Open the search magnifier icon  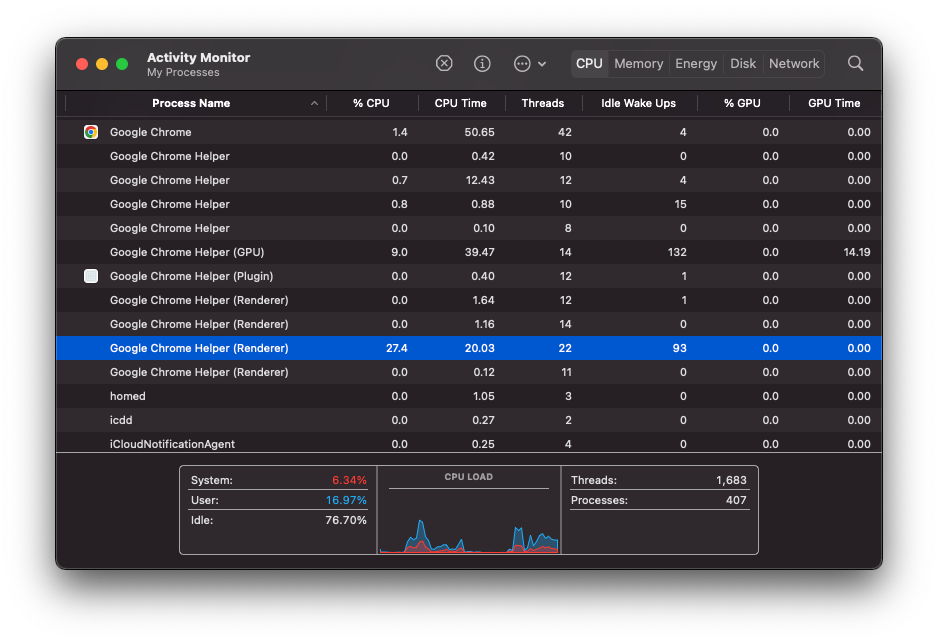tap(855, 63)
